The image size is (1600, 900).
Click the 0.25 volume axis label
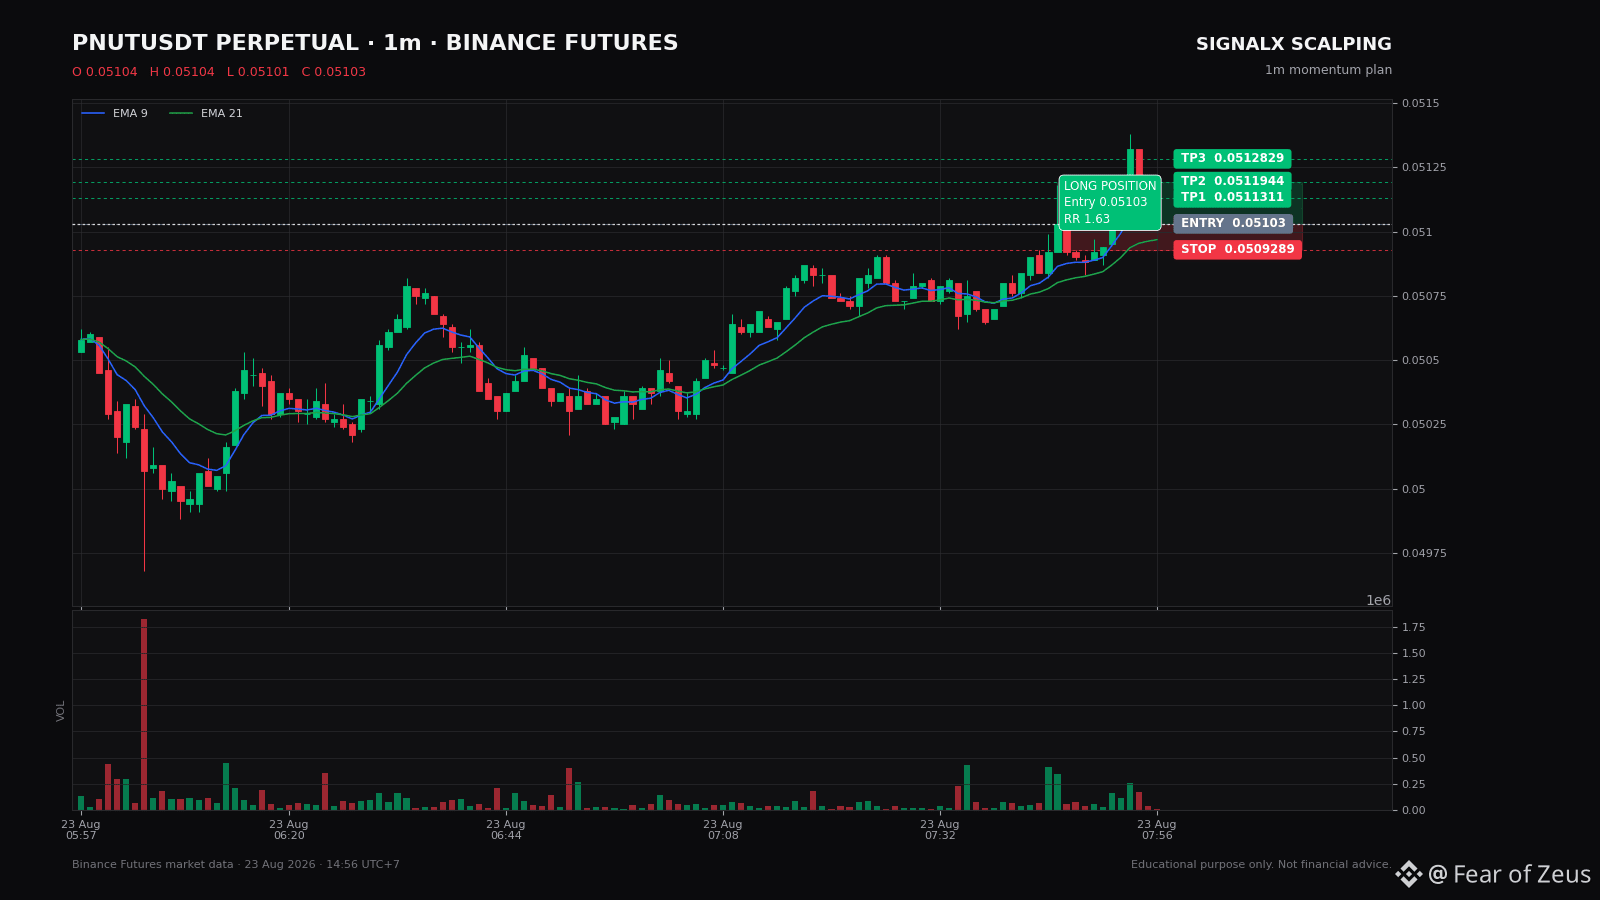(x=1414, y=784)
